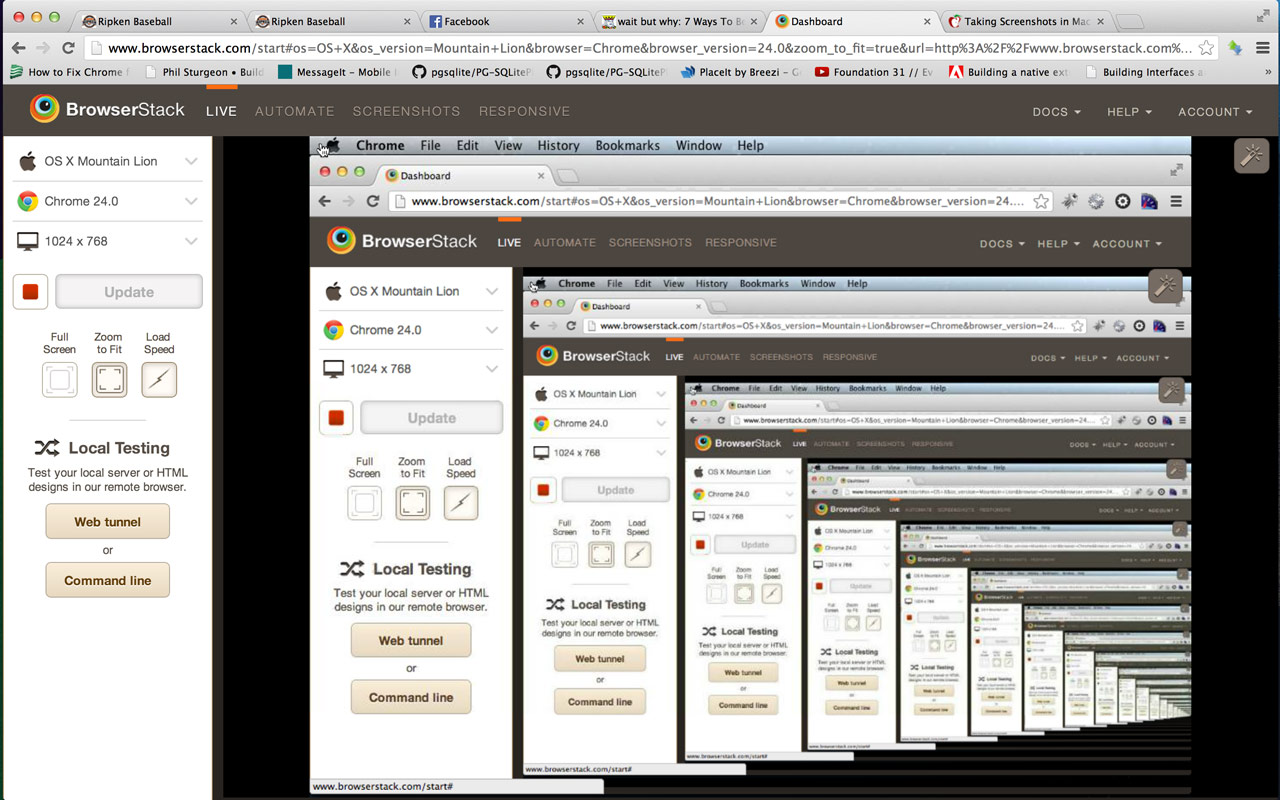The width and height of the screenshot is (1280, 800).
Task: Click the remote browser address bar URL
Action: click(717, 201)
